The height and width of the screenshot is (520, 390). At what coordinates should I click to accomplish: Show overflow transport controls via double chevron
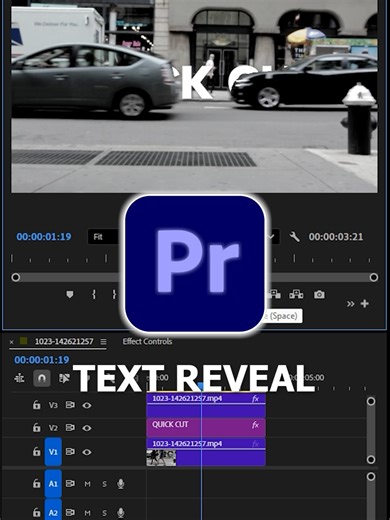click(350, 304)
